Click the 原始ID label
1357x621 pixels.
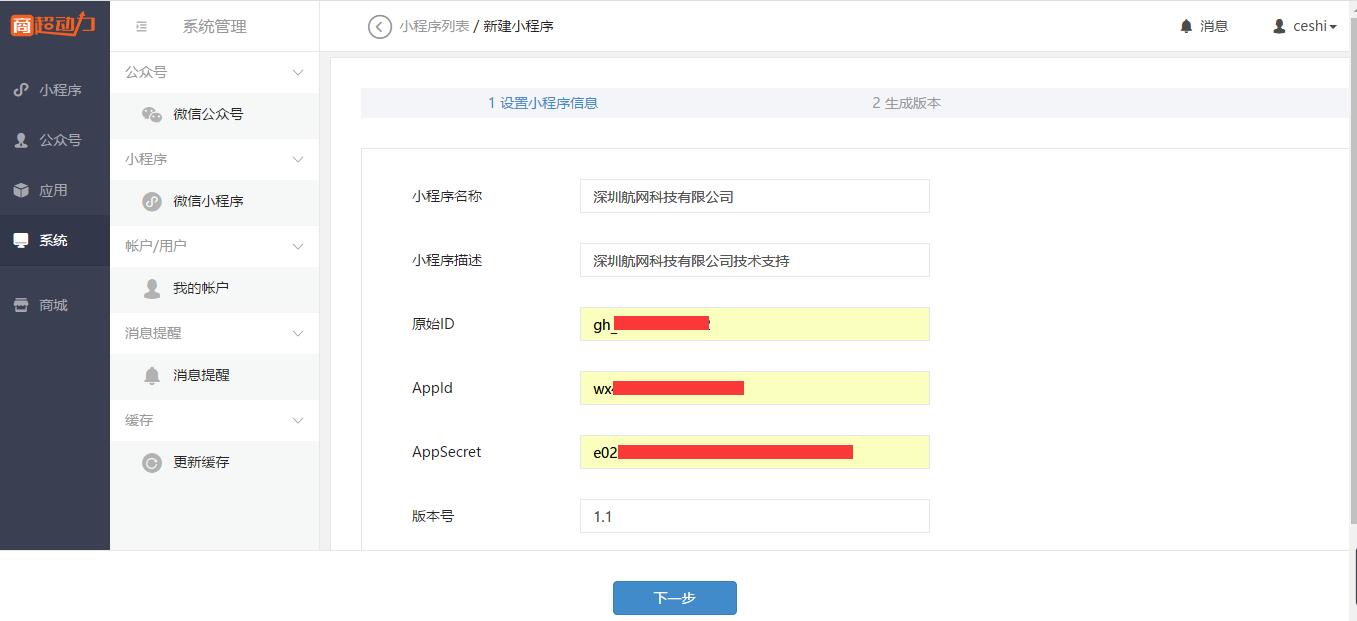click(433, 324)
